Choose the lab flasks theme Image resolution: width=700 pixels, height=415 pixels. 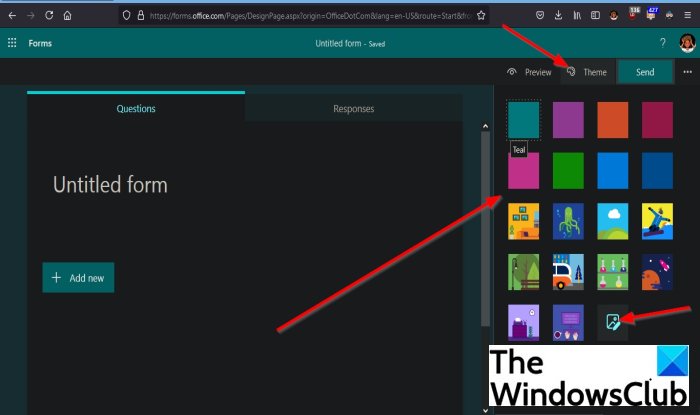[612, 272]
